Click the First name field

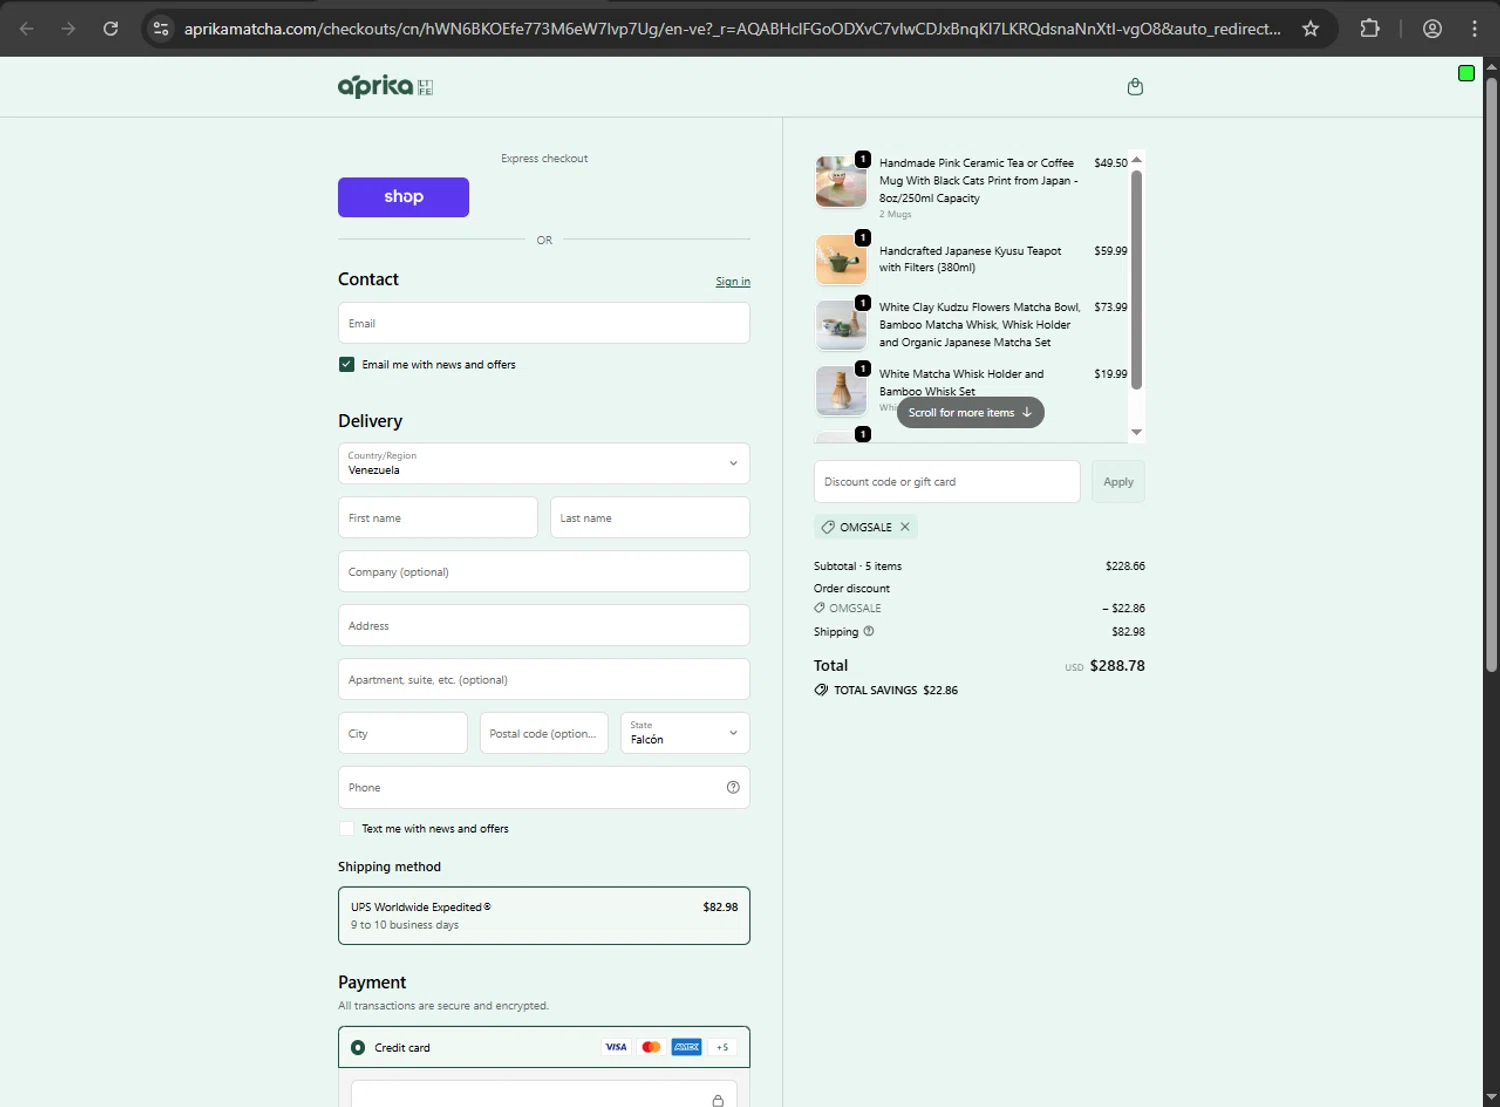438,518
